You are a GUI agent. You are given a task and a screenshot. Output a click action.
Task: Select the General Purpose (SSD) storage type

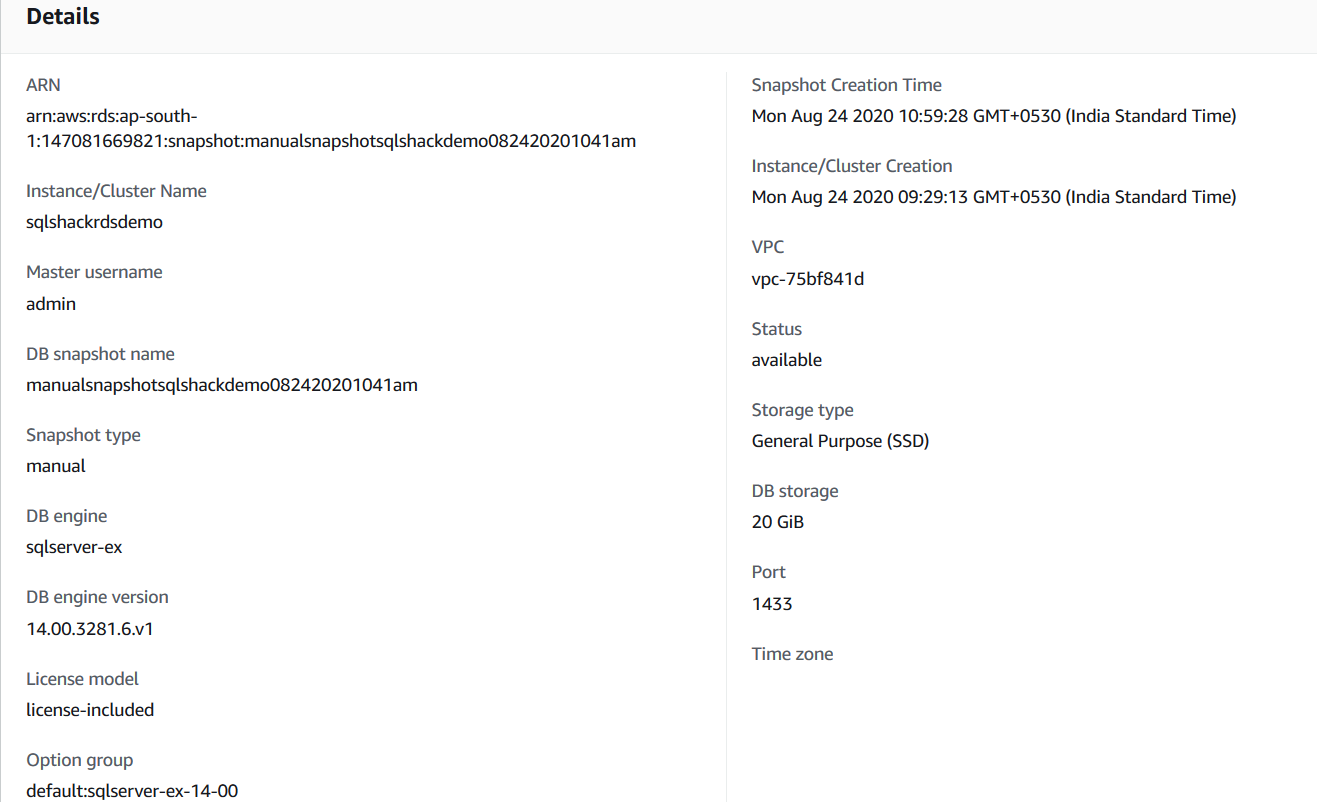[840, 441]
